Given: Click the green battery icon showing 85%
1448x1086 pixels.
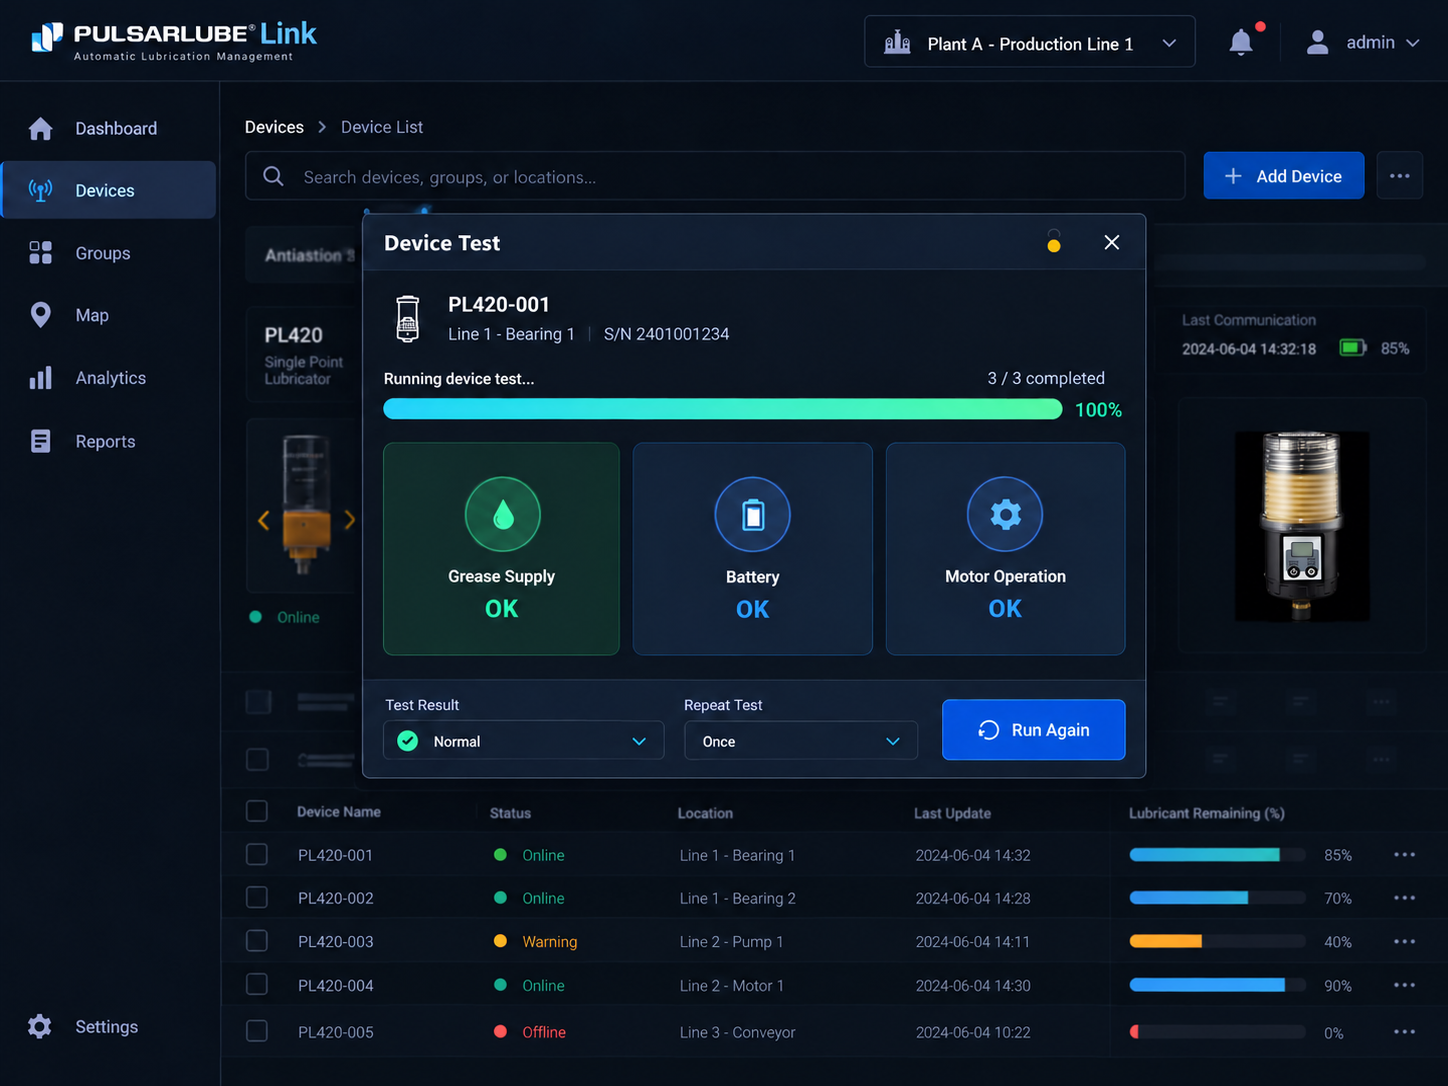Looking at the screenshot, I should 1353,348.
